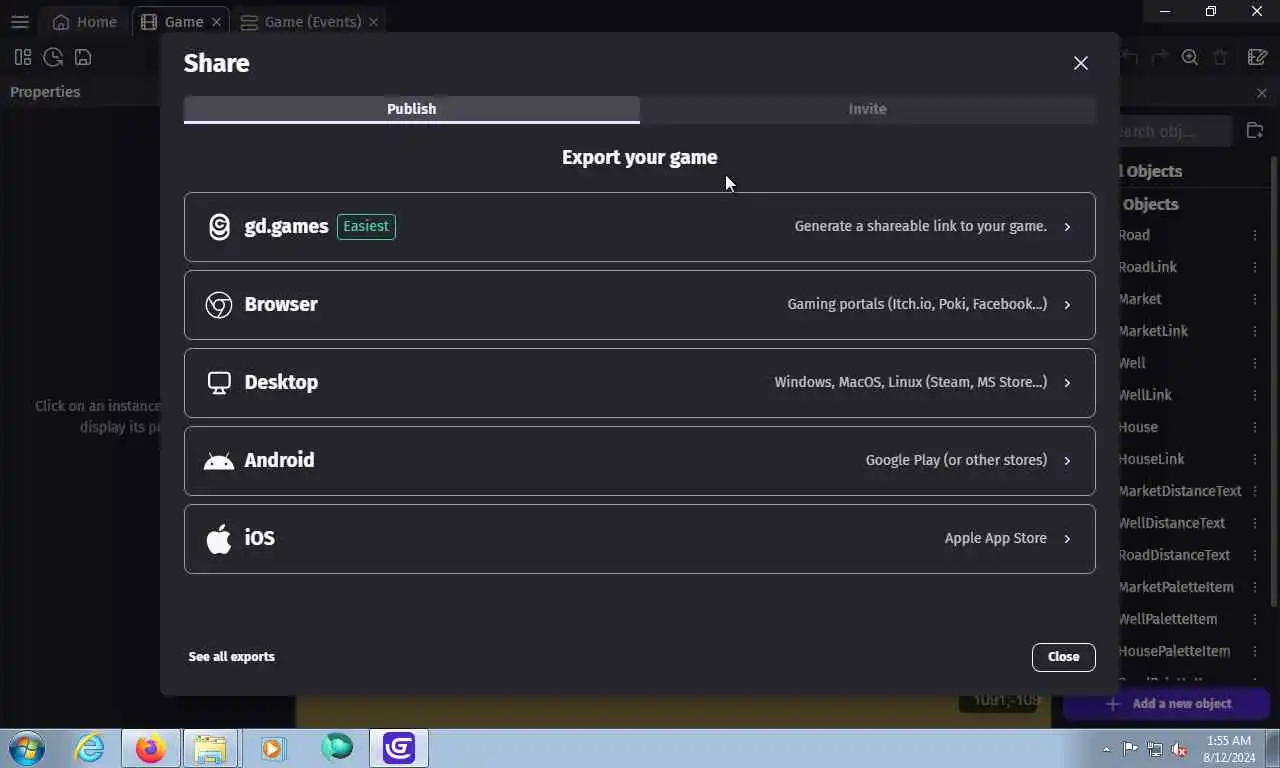Click the Android robot icon
Screen dimensions: 1280x768
pyautogui.click(x=219, y=461)
